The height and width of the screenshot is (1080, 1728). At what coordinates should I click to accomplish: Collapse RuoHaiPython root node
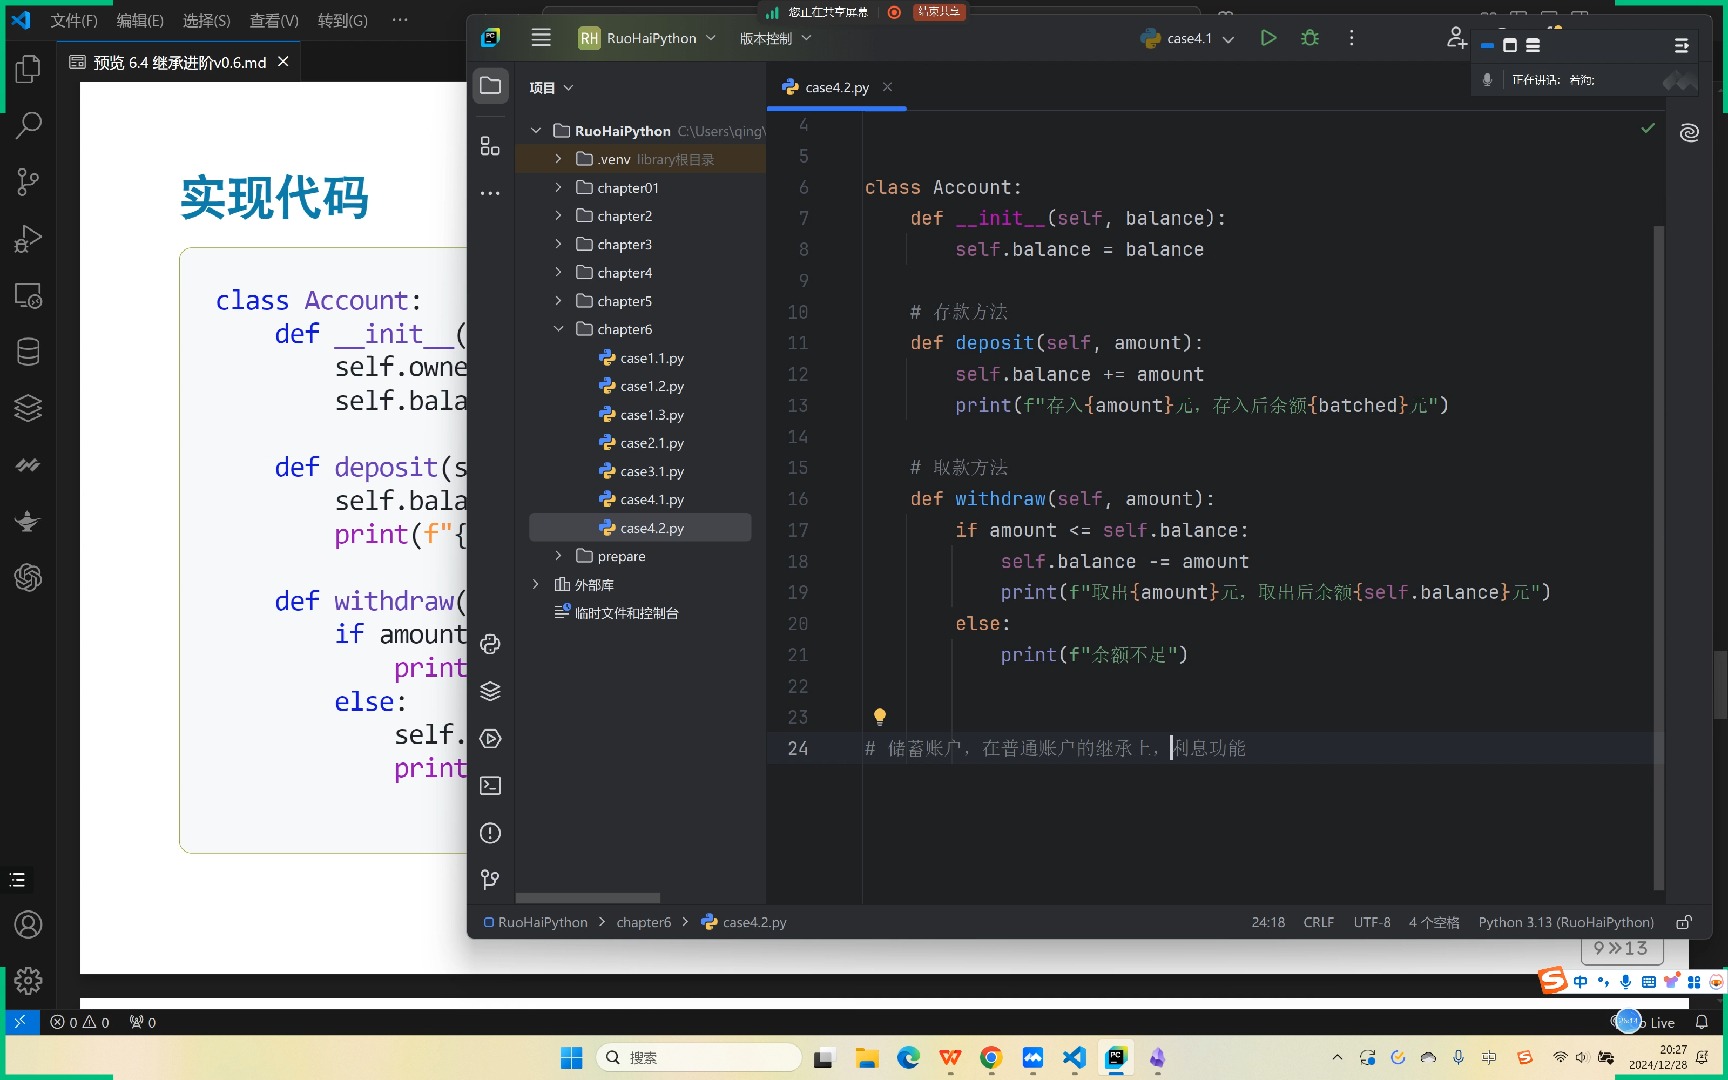(x=536, y=131)
